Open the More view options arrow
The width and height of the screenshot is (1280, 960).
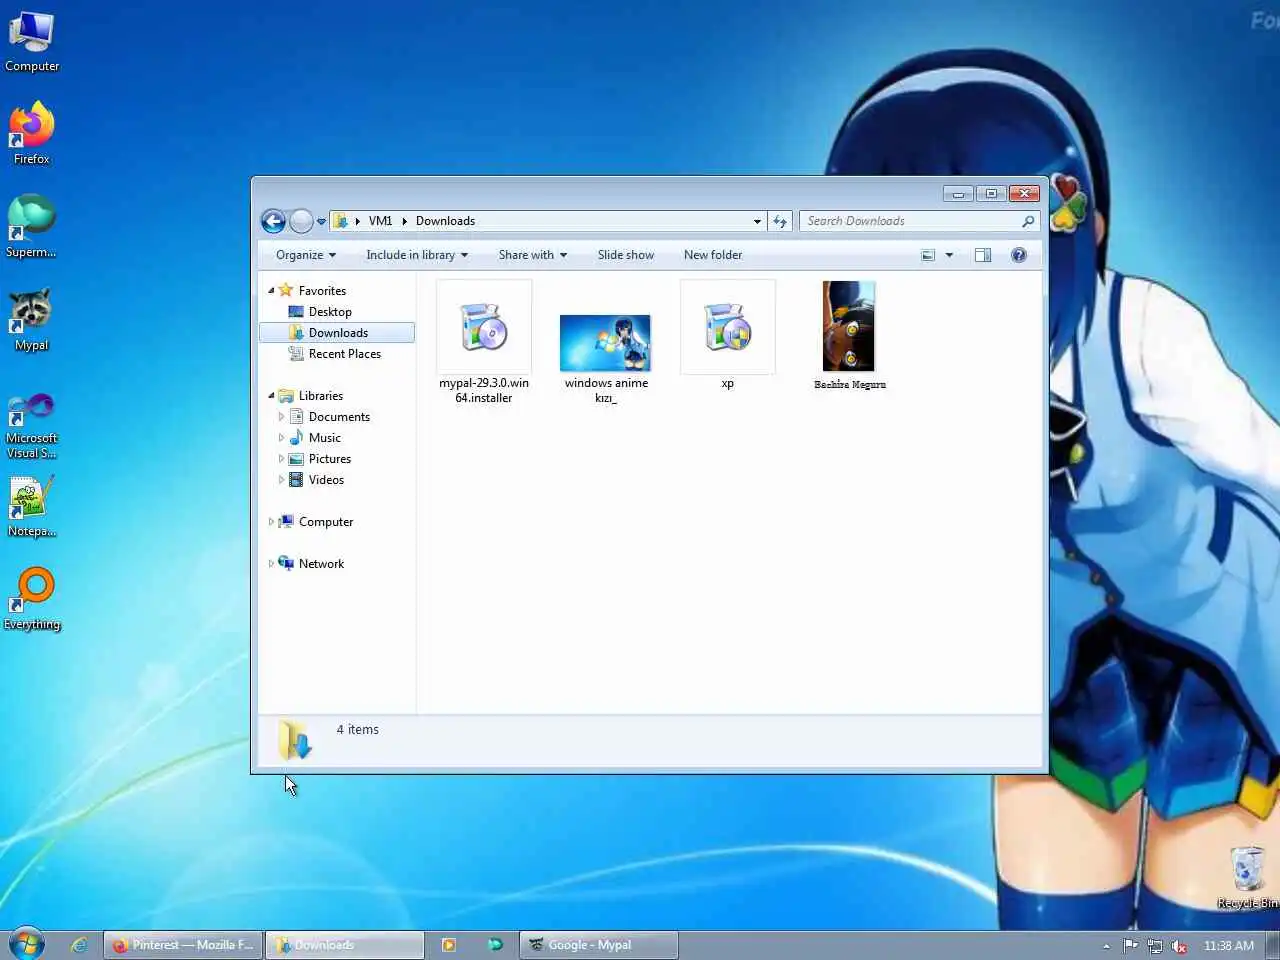[x=949, y=255]
